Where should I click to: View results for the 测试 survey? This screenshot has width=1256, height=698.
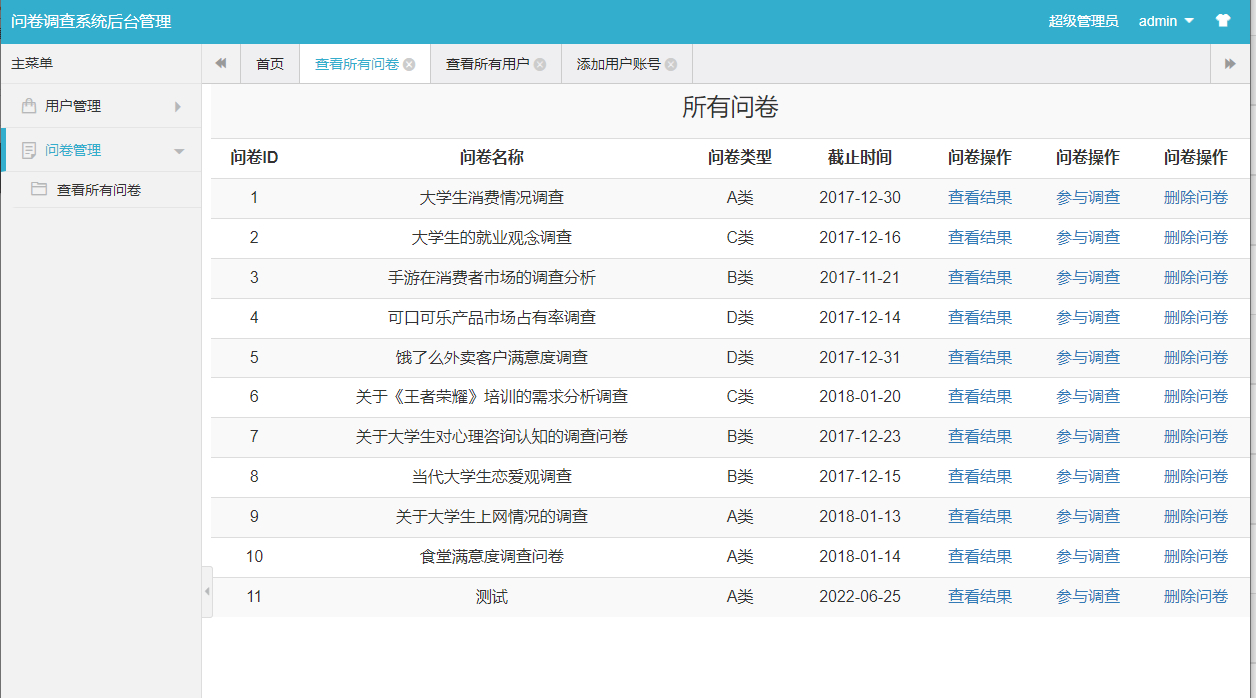point(980,597)
